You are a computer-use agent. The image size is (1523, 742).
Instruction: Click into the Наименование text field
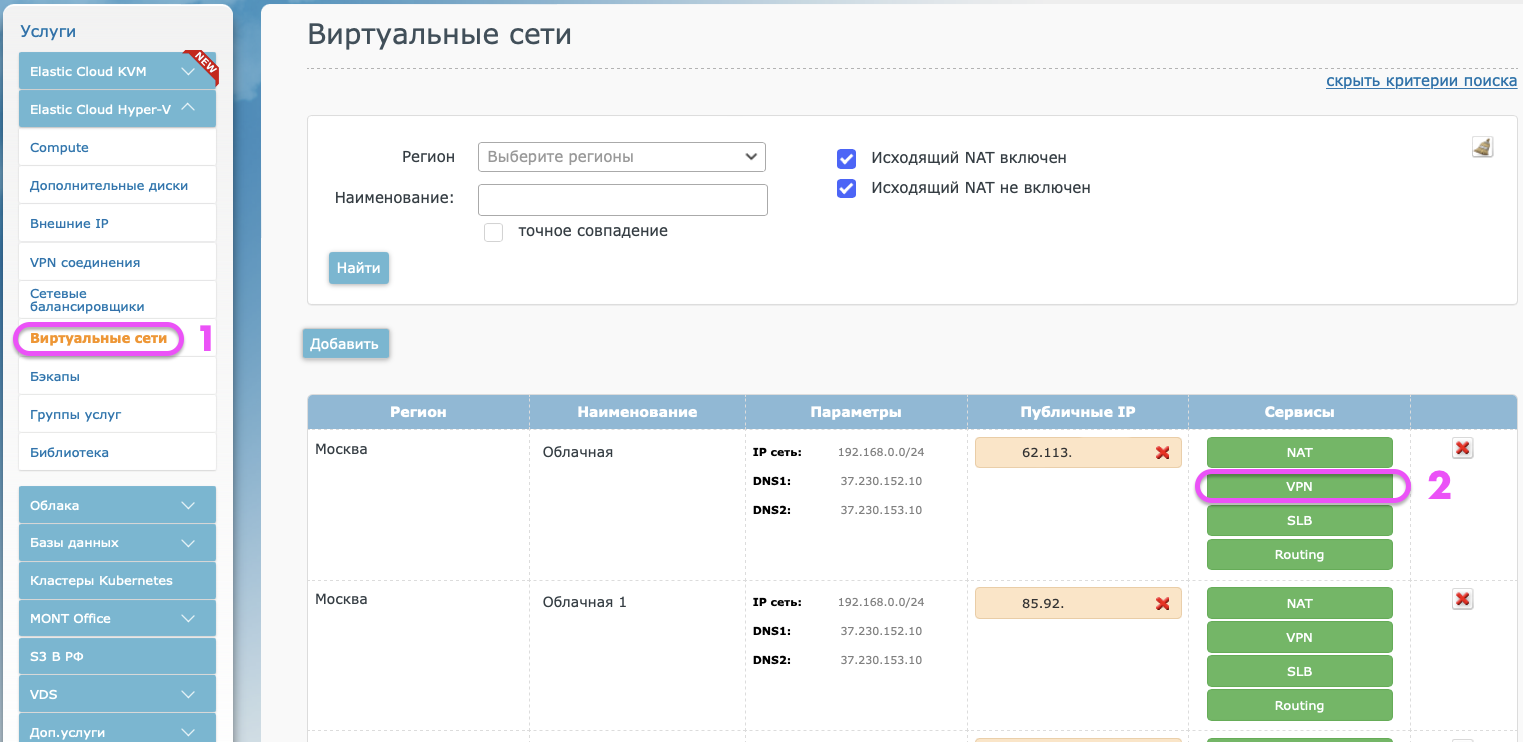(x=622, y=200)
